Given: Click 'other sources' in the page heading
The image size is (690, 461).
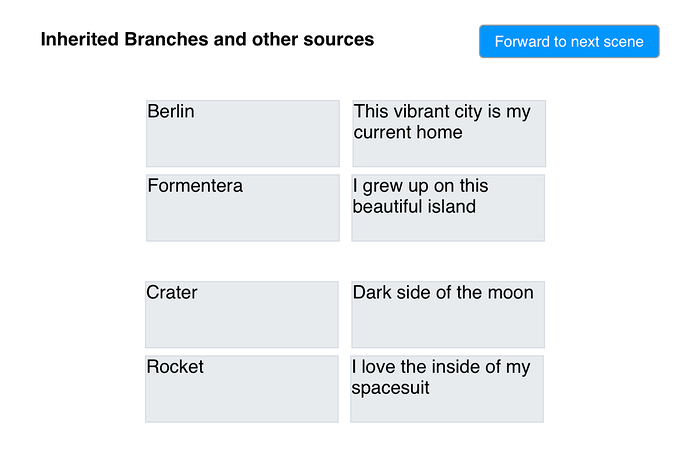Looking at the screenshot, I should (313, 39).
